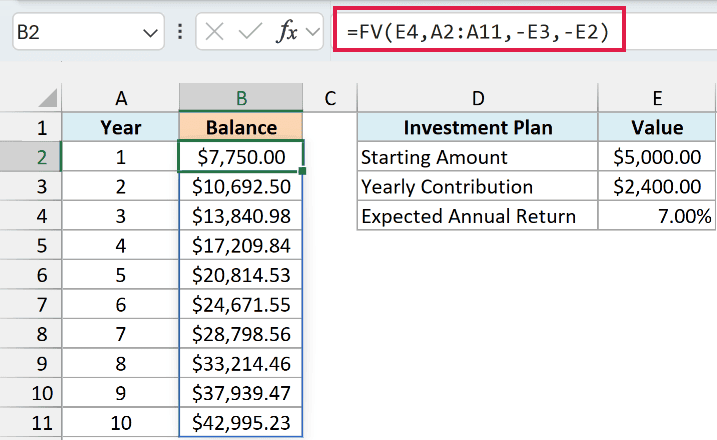Image resolution: width=717 pixels, height=440 pixels.
Task: Select row 7 header
Action: [31, 304]
